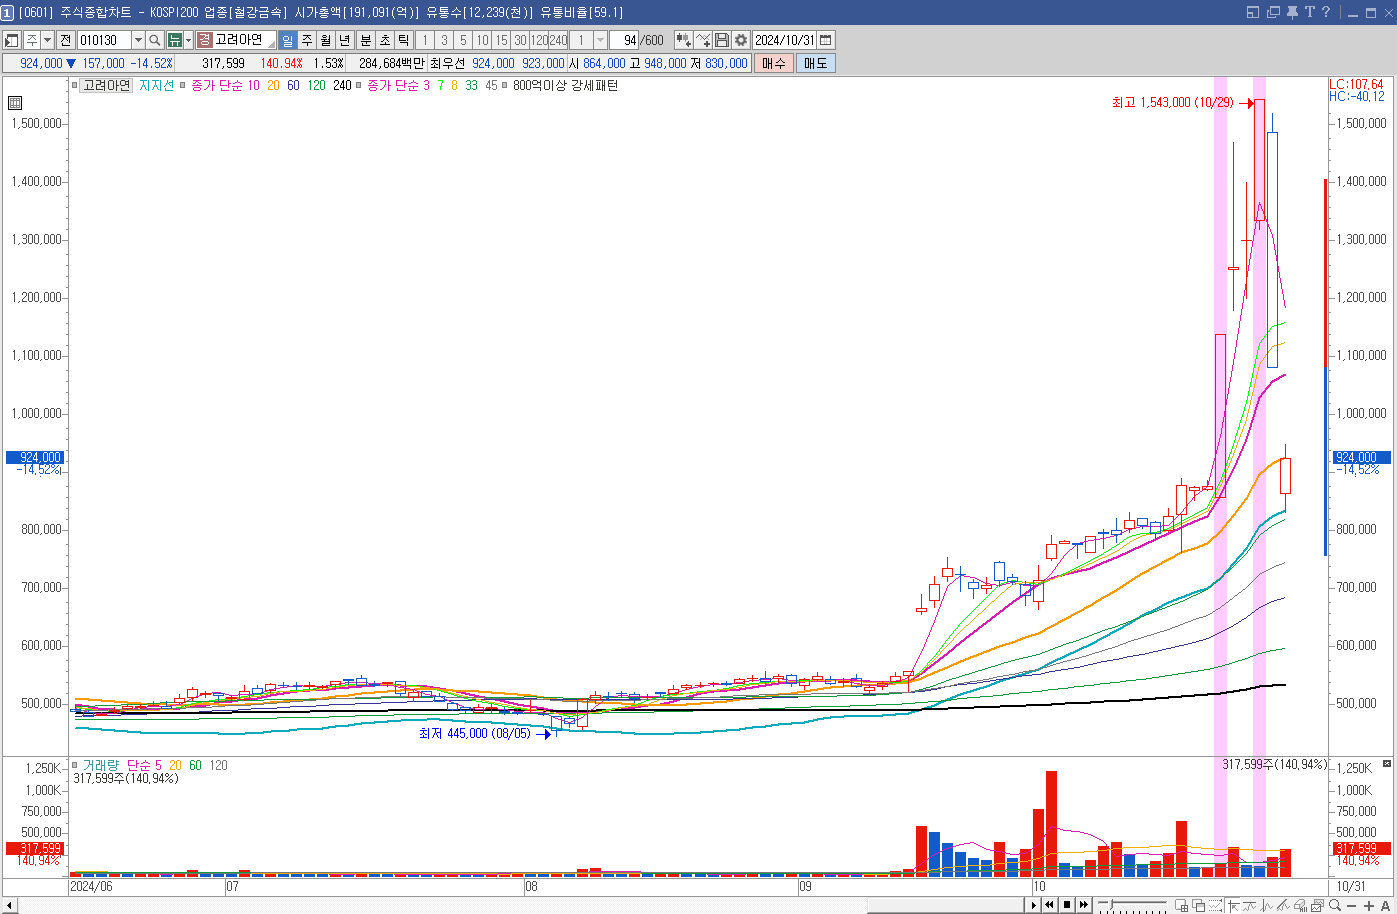The width and height of the screenshot is (1397, 914).
Task: Click the bottom magnifier zoom icon
Action: (x=1334, y=905)
